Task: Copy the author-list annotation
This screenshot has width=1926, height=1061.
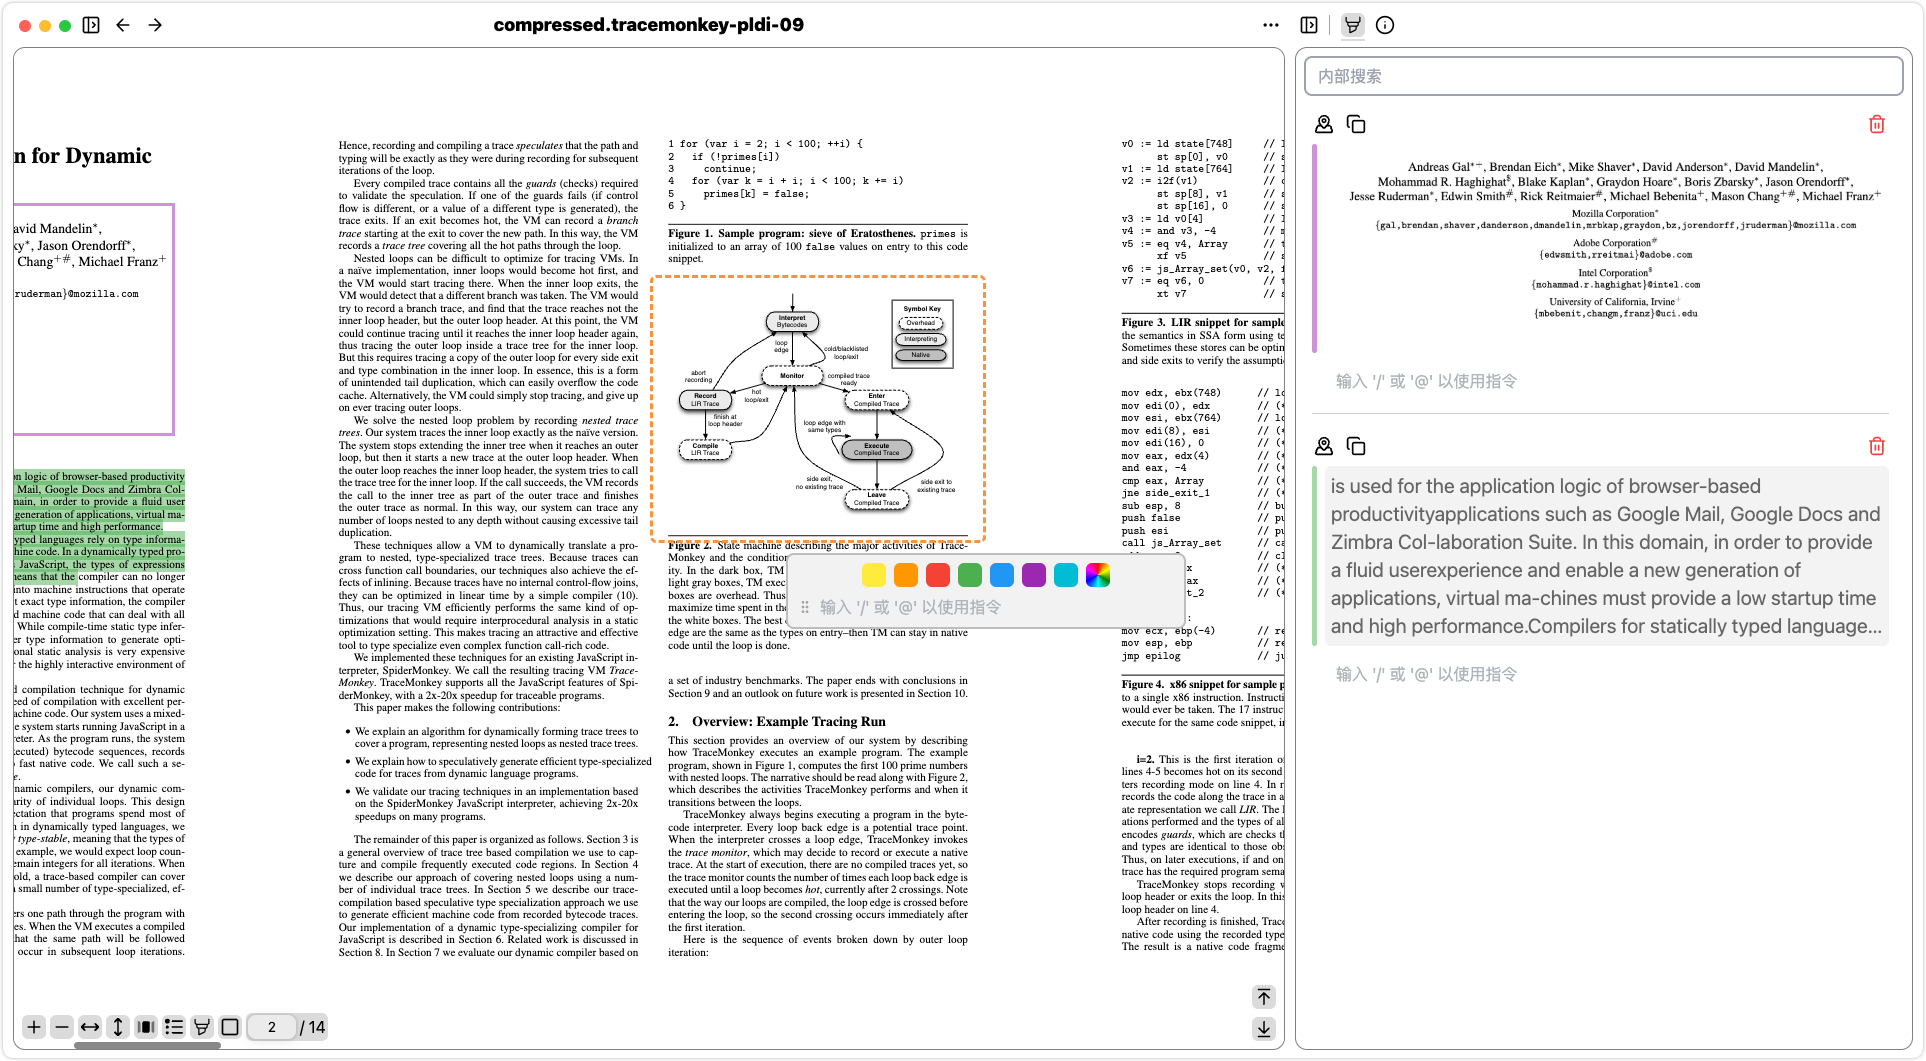Action: tap(1356, 124)
